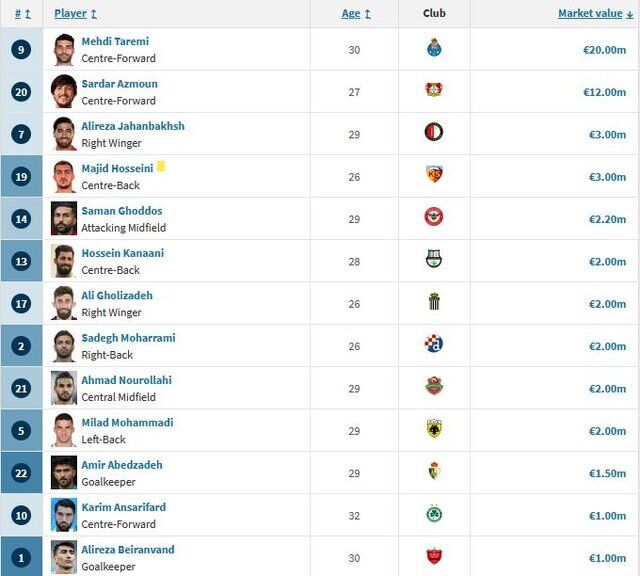Click Sardar Azmoun's portrait thumbnail

pos(64,91)
